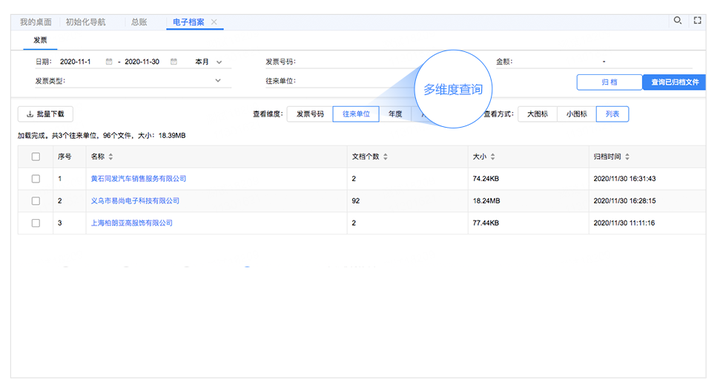The image size is (720, 389).
Task: Check row 1 黄石同发汽车 checkbox
Action: pos(35,179)
